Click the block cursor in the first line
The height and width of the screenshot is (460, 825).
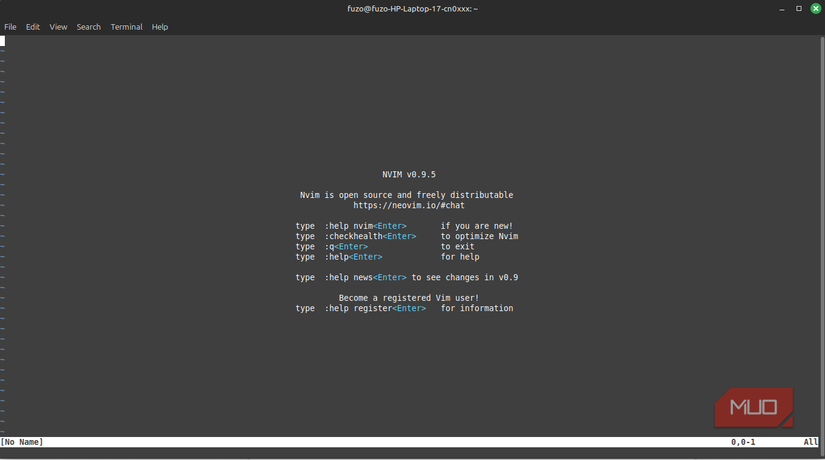tap(3, 41)
